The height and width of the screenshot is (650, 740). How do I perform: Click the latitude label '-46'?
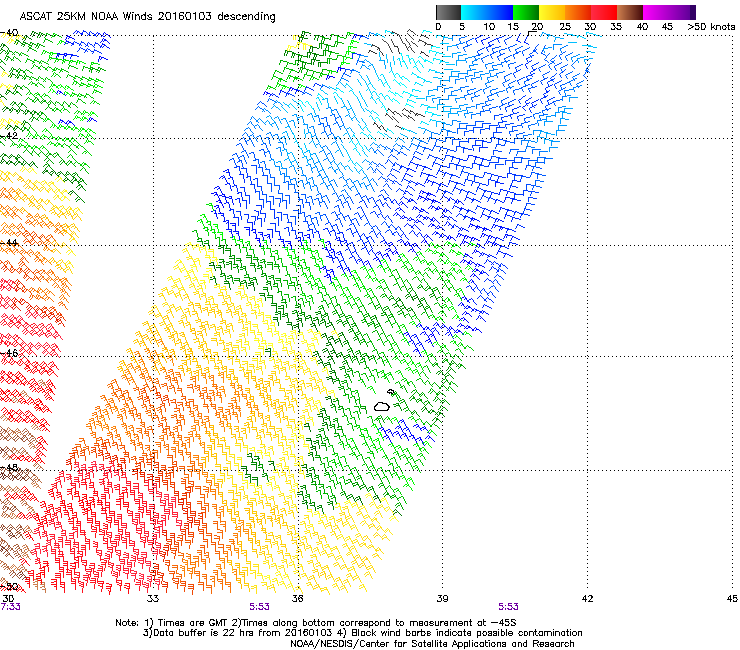point(9,353)
